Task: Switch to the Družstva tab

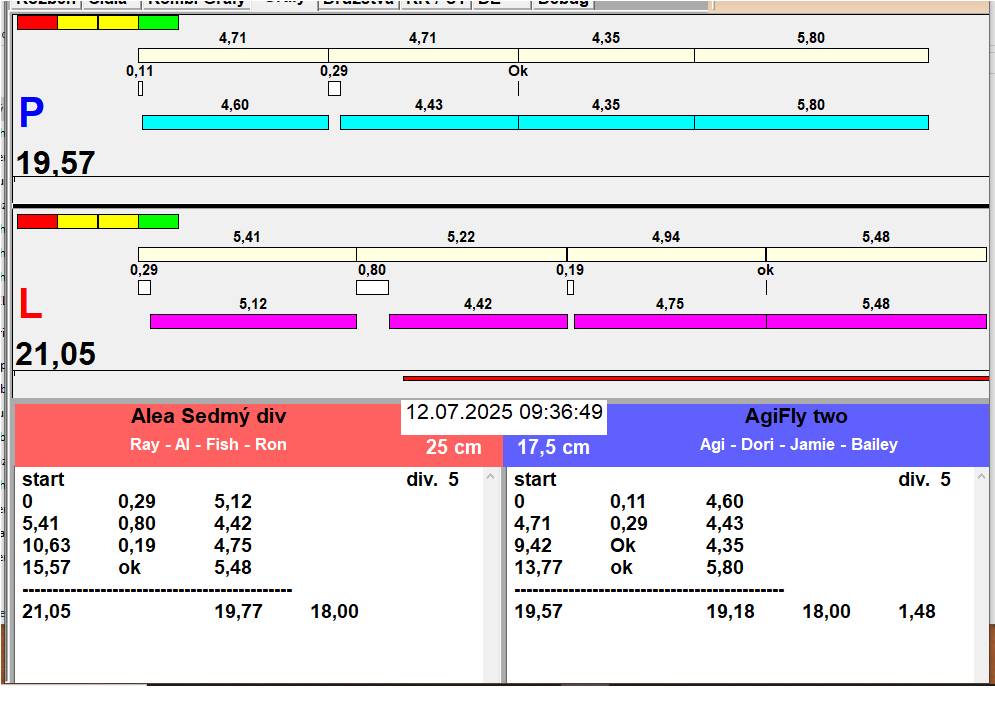Action: (358, 3)
